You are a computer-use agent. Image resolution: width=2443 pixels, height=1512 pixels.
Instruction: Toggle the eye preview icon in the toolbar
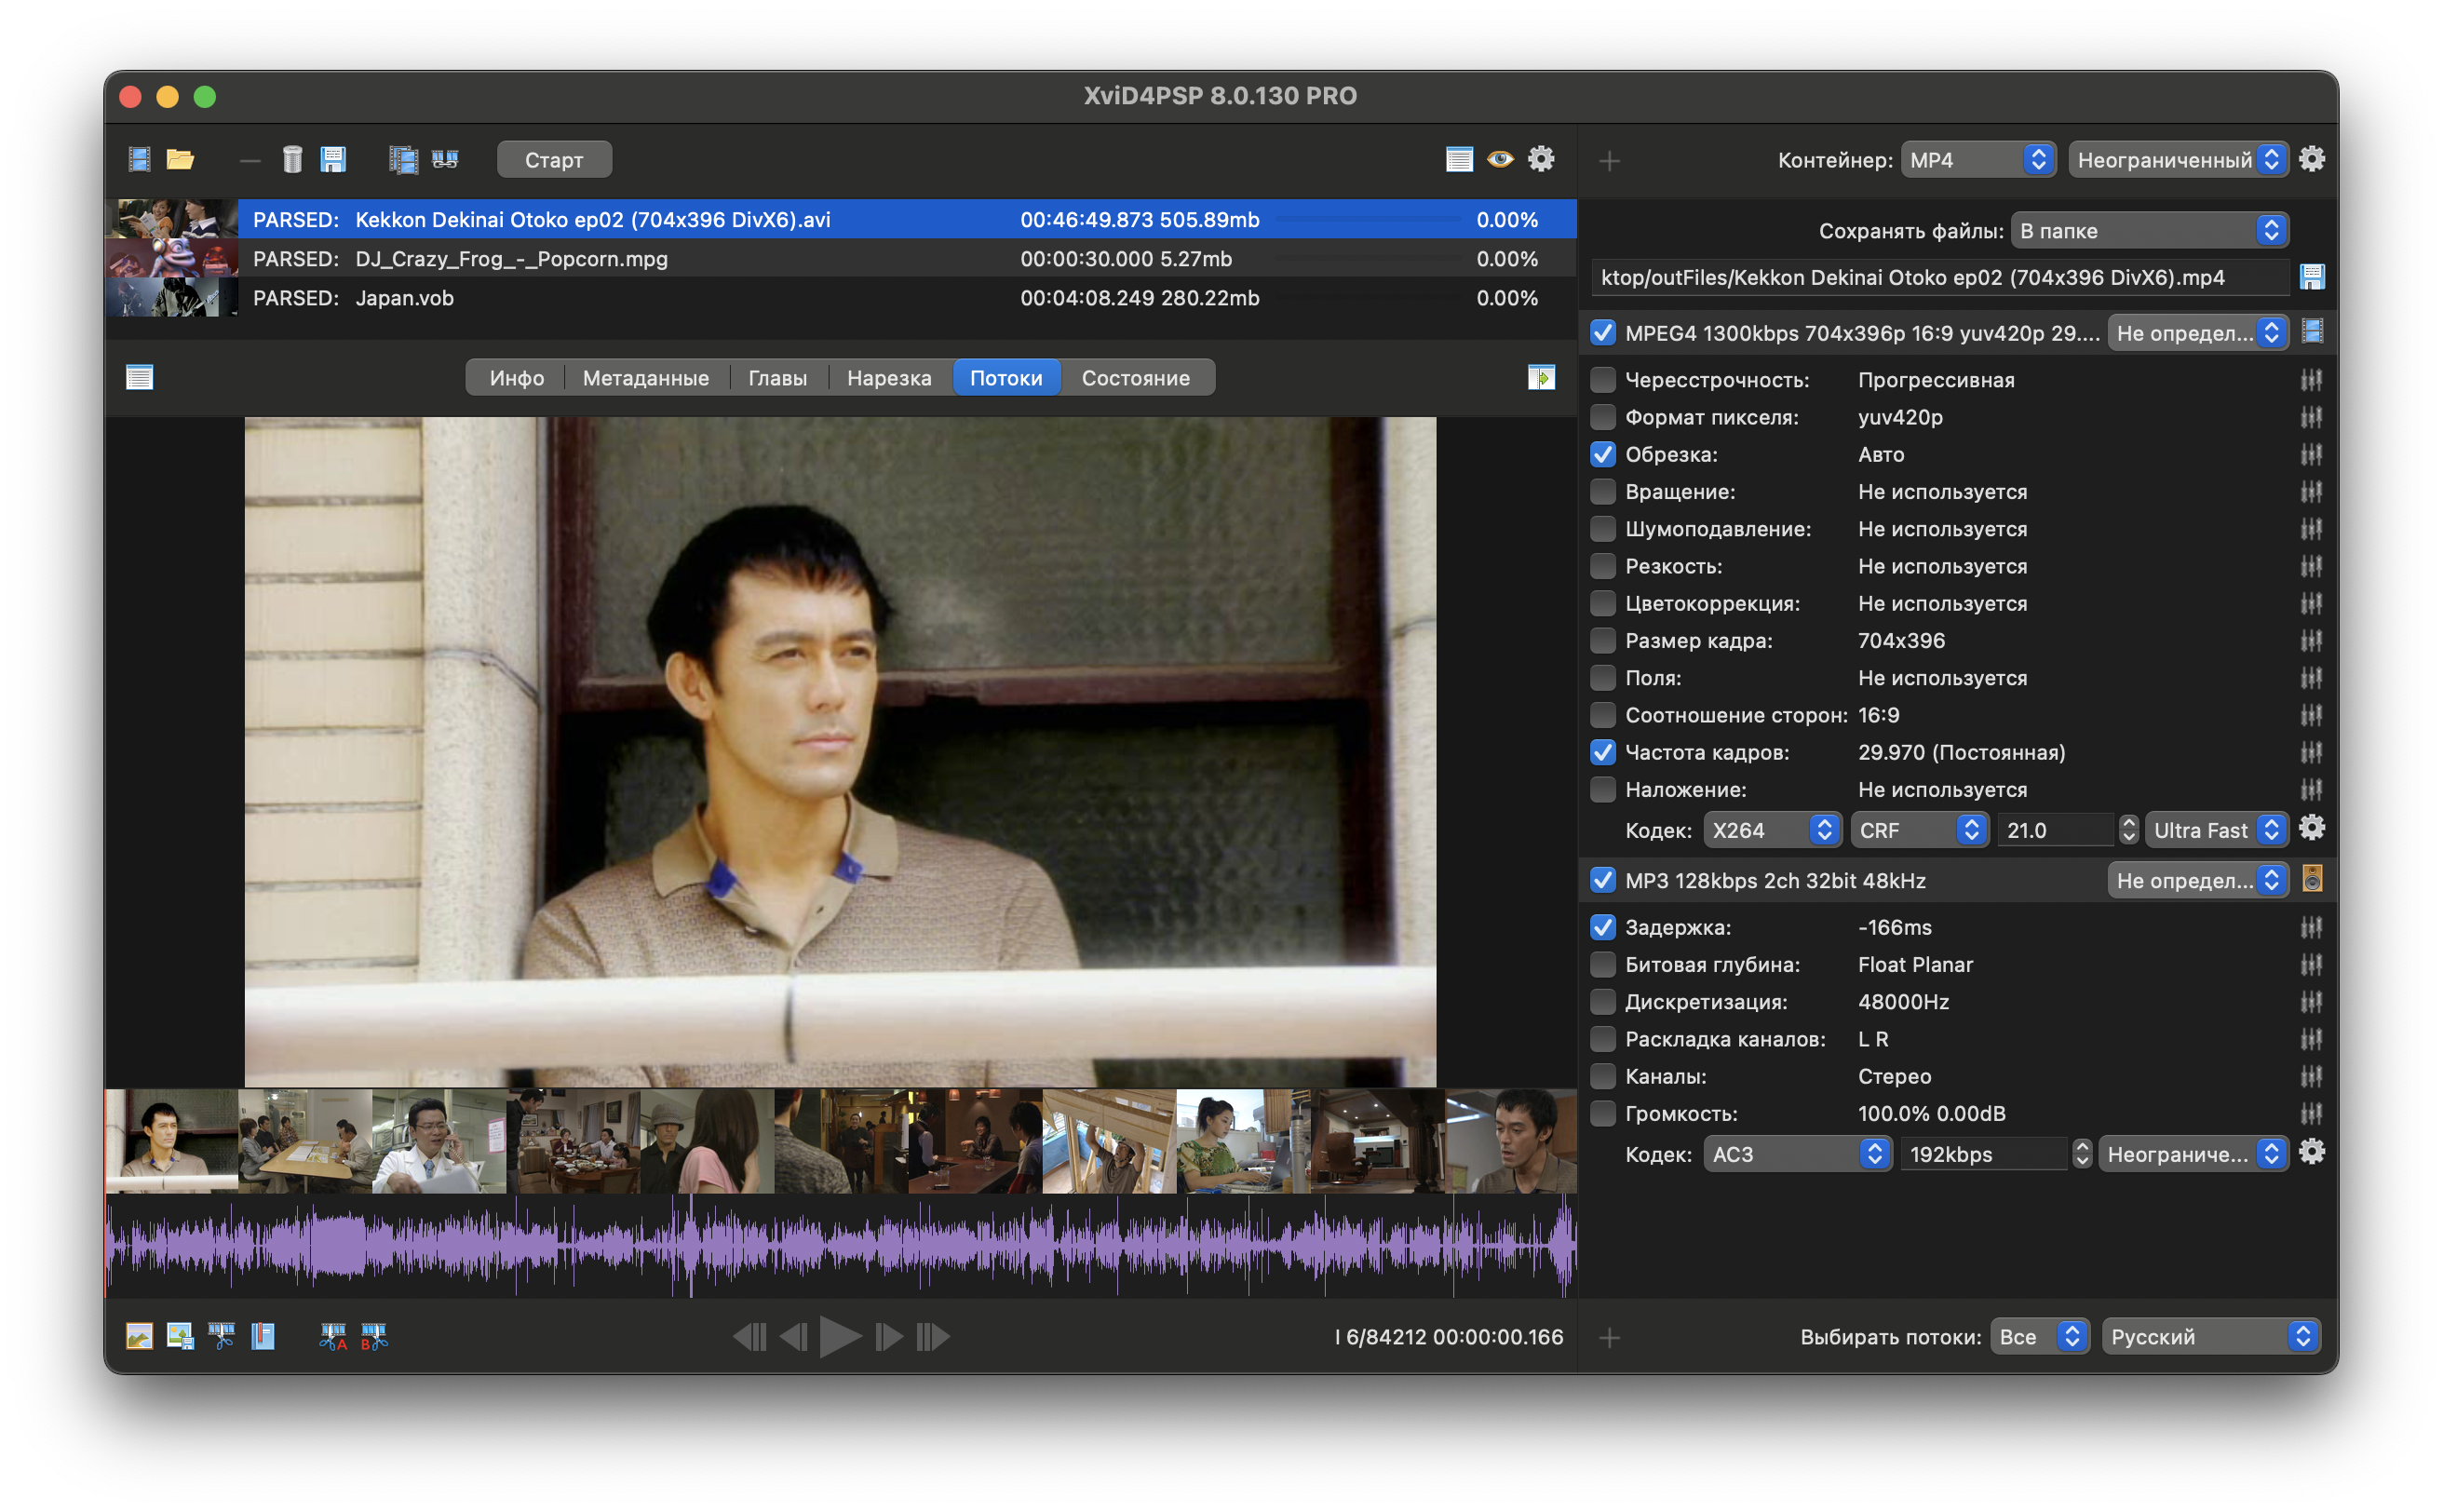tap(1500, 159)
